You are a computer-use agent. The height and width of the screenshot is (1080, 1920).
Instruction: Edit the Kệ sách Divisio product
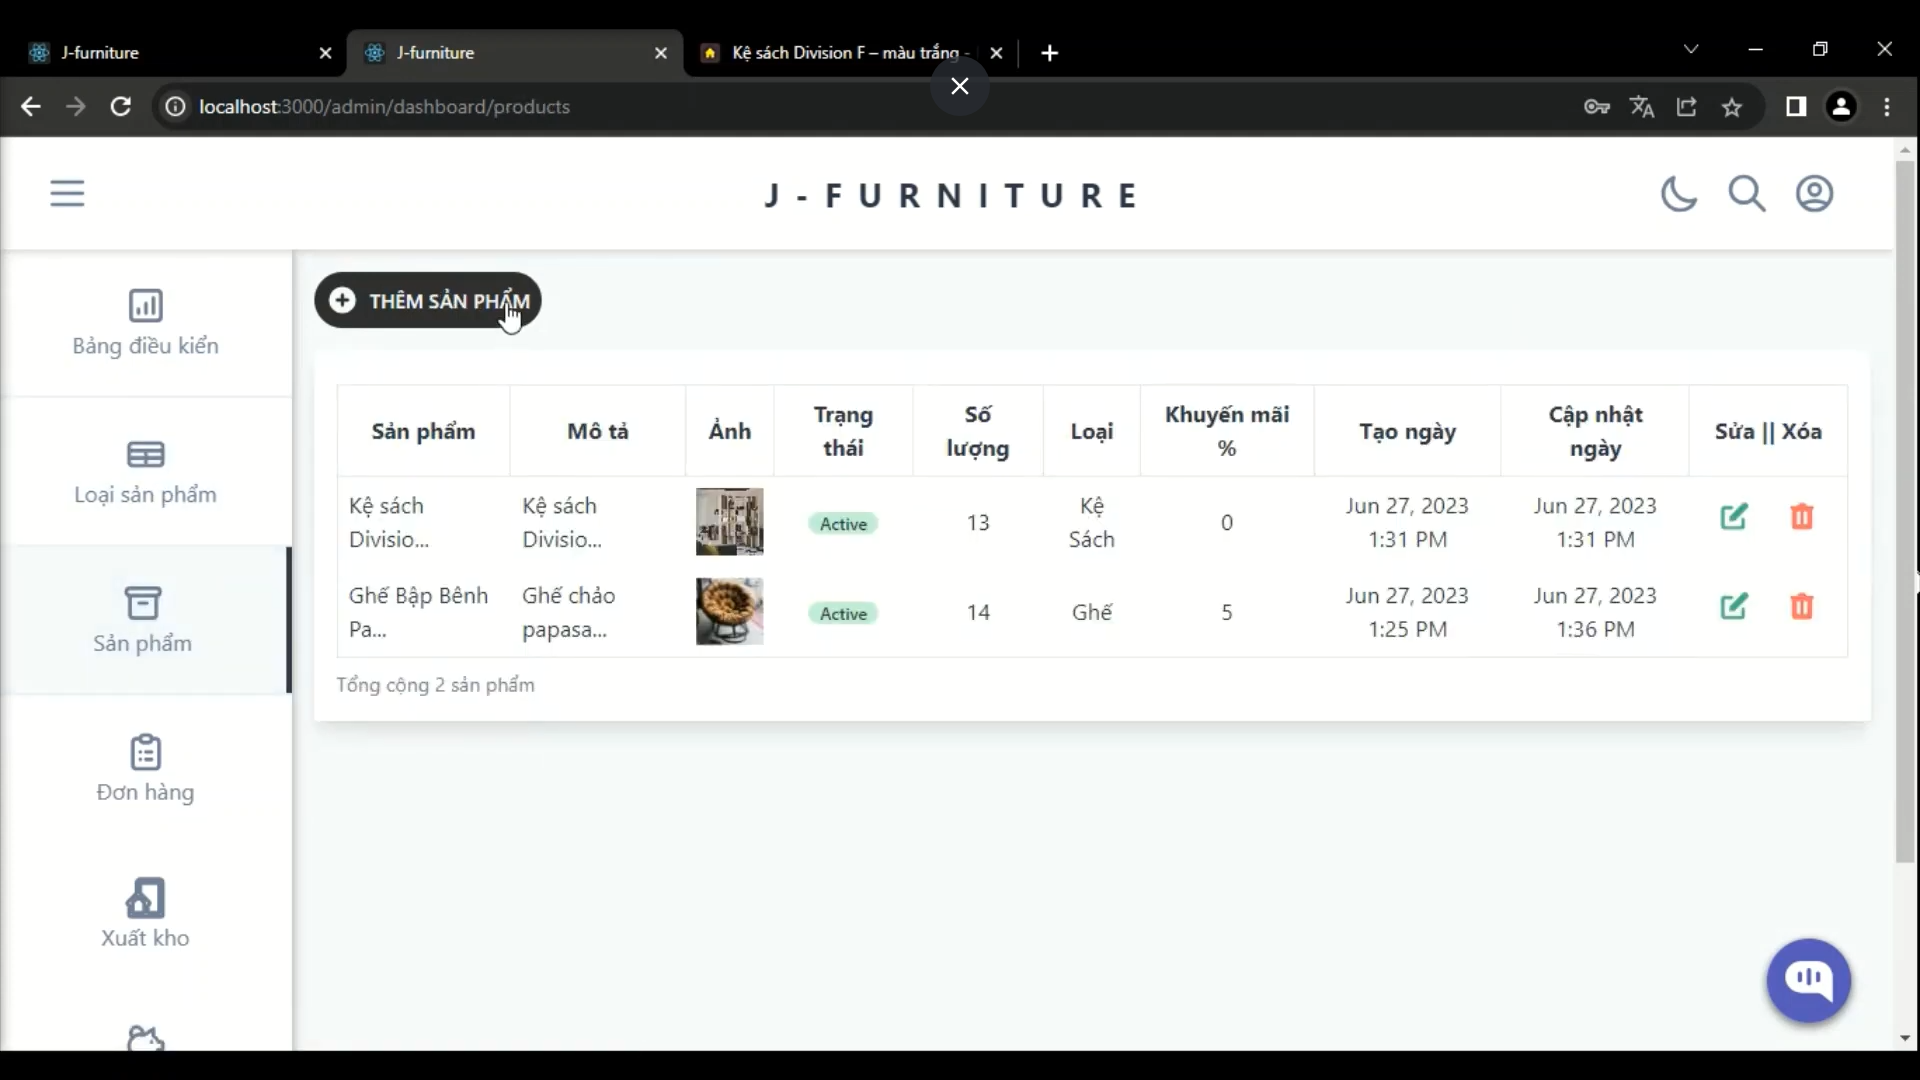(x=1734, y=517)
